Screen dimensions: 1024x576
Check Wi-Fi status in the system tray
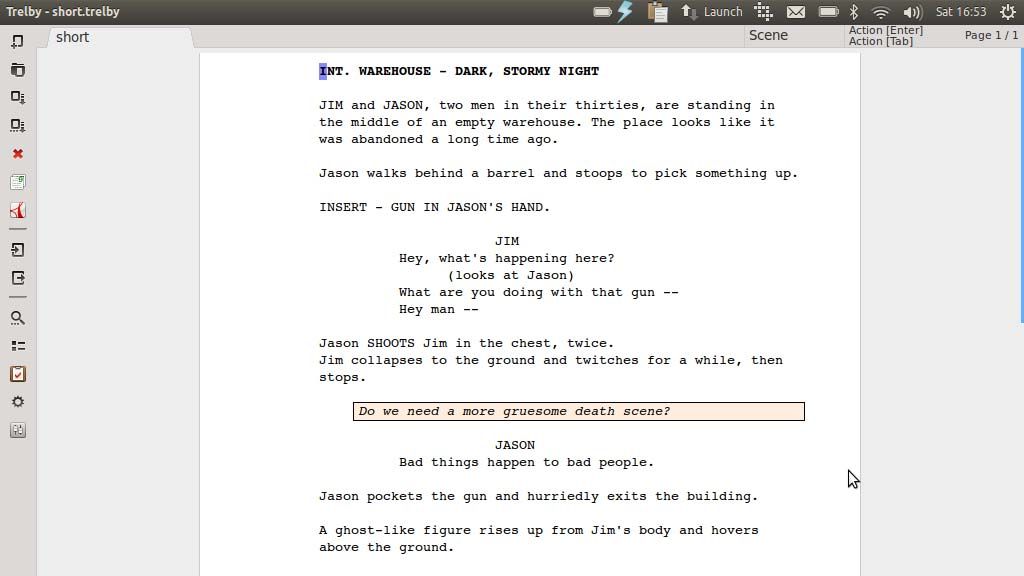pyautogui.click(x=879, y=11)
